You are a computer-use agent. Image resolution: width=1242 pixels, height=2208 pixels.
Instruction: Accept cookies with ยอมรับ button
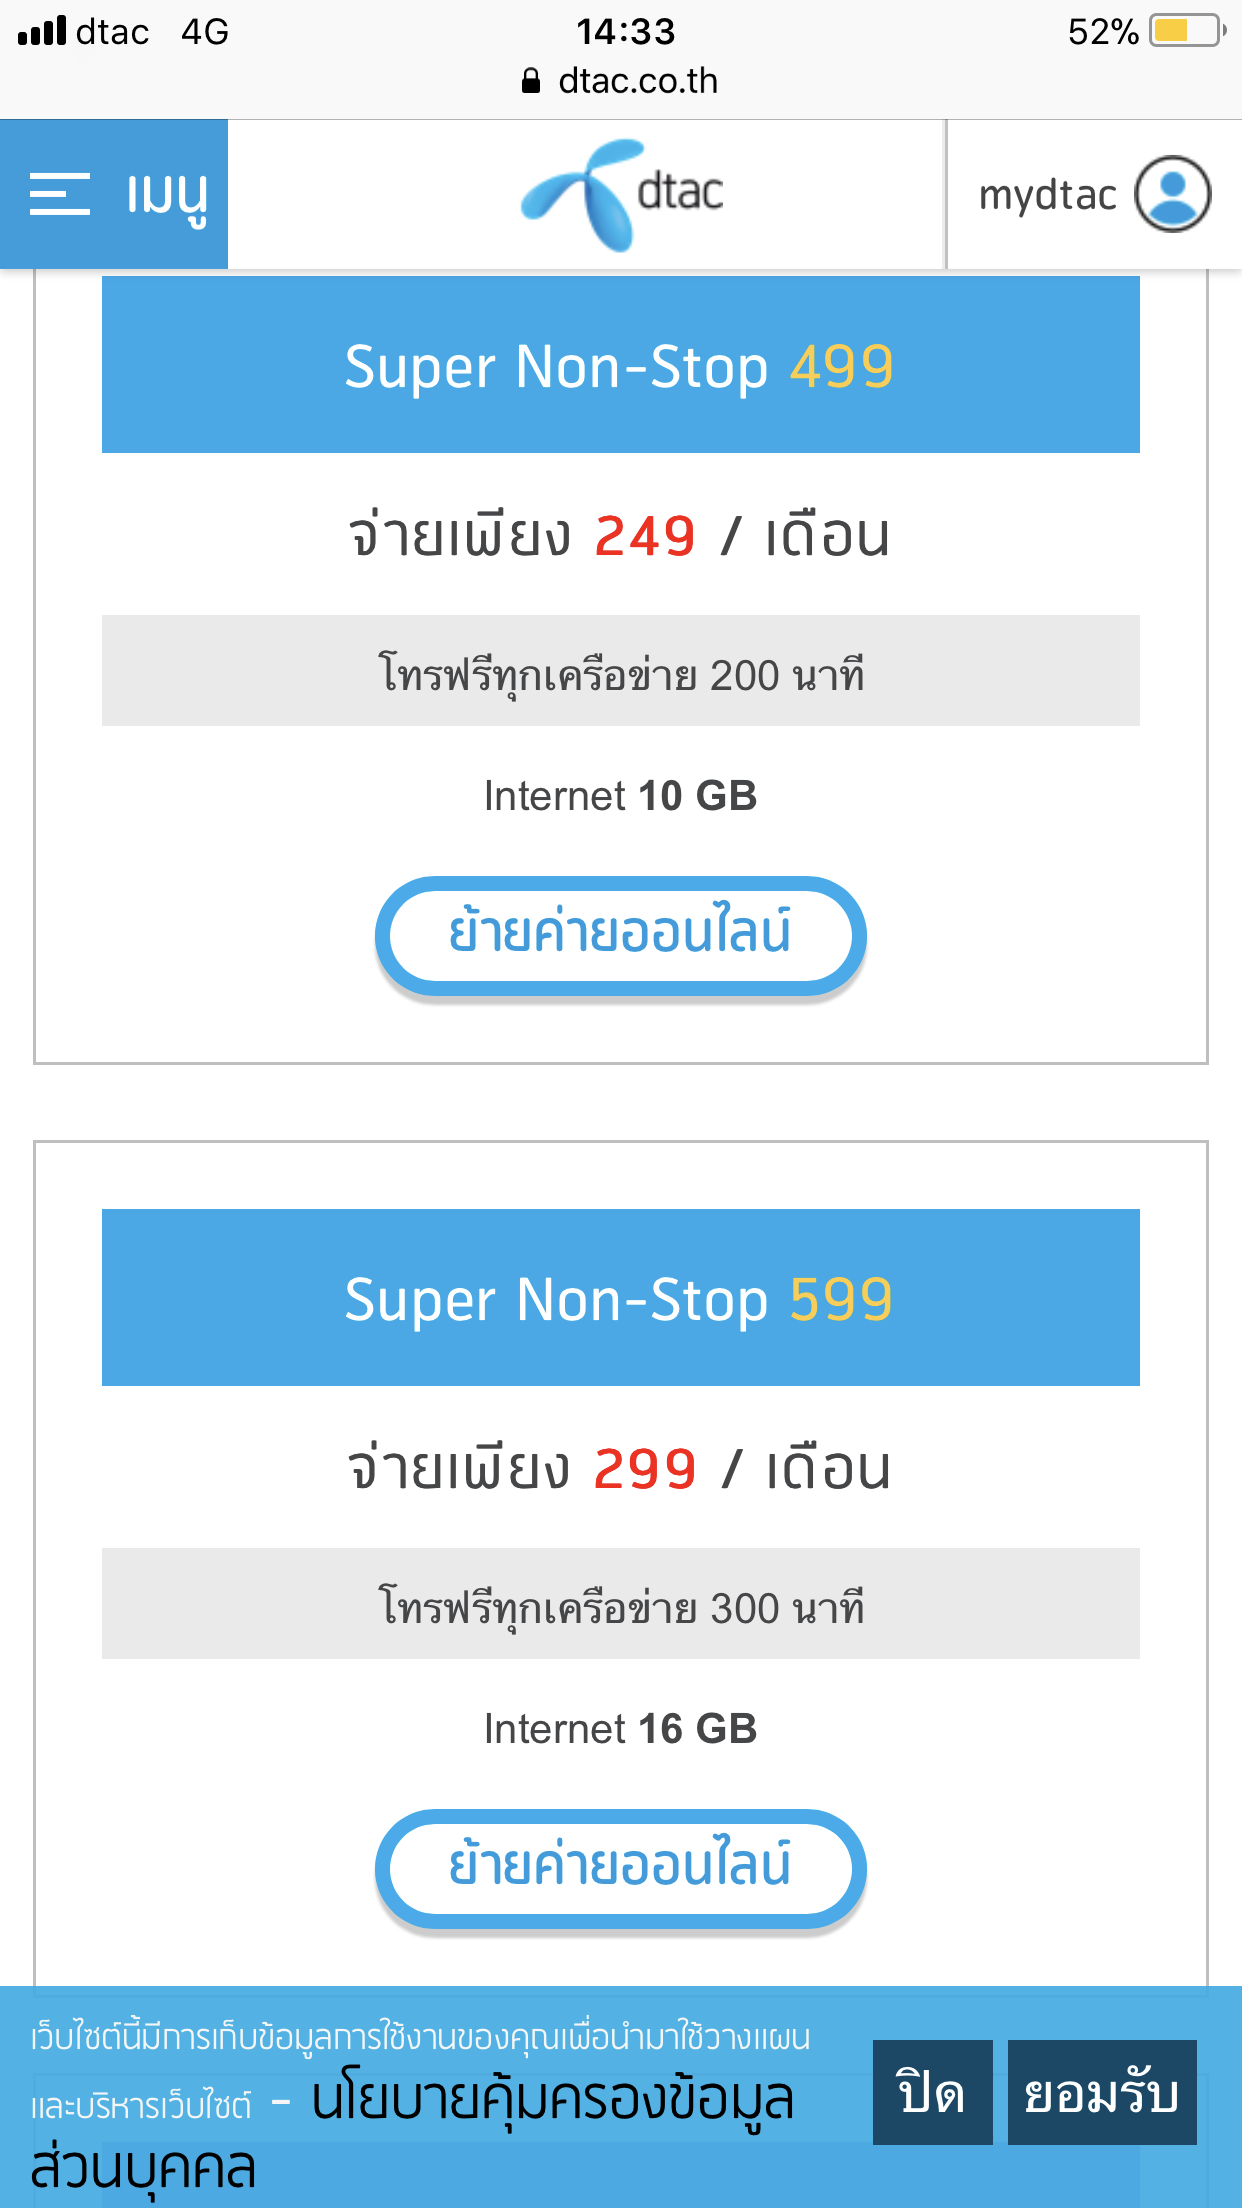(x=1102, y=2092)
